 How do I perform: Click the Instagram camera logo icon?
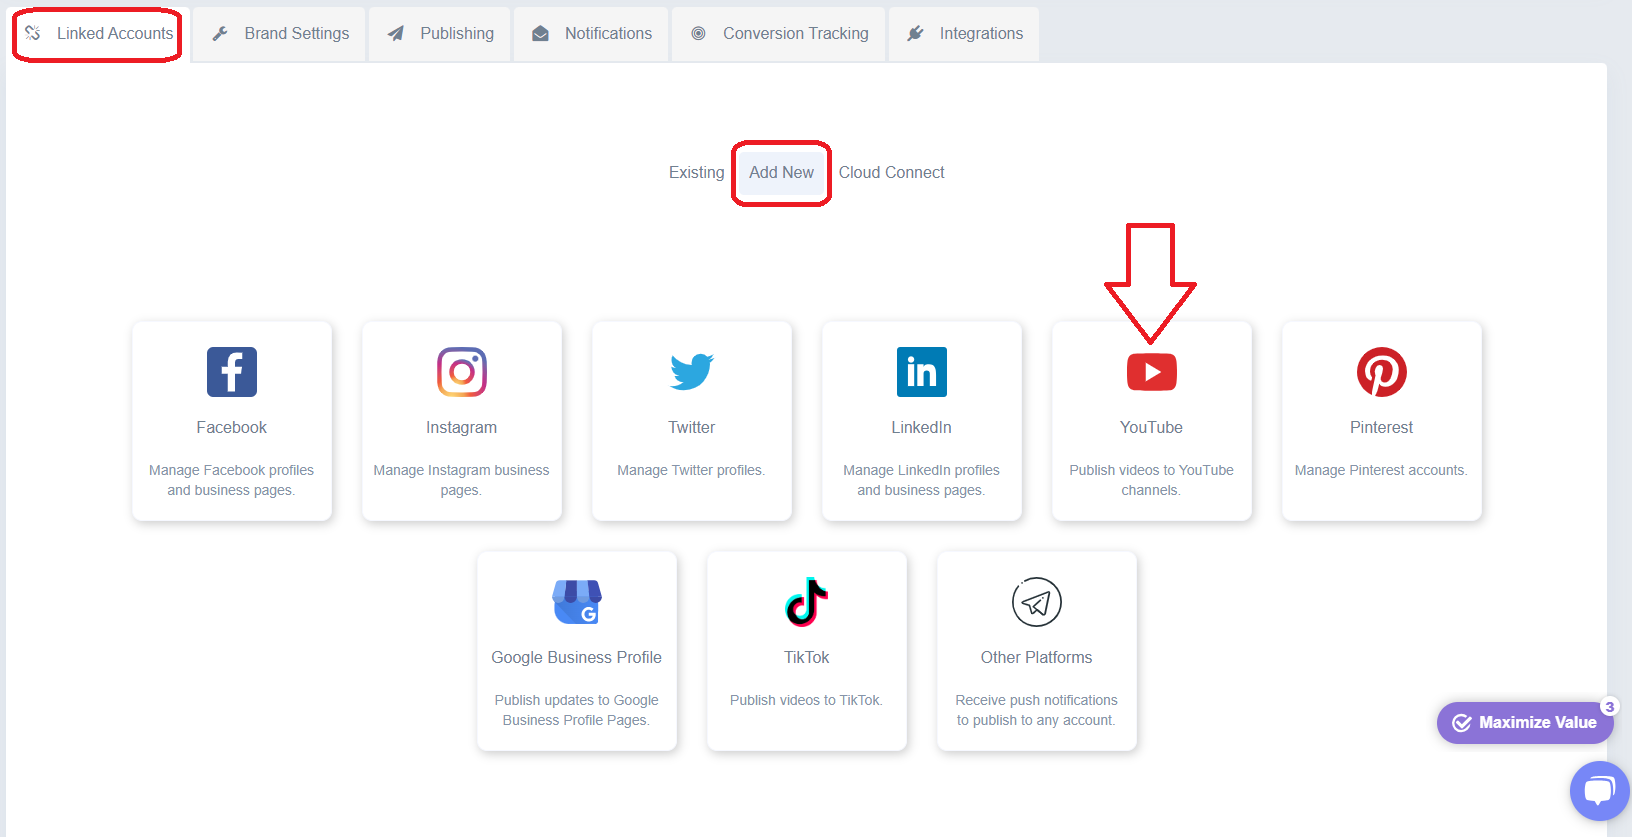coord(462,372)
